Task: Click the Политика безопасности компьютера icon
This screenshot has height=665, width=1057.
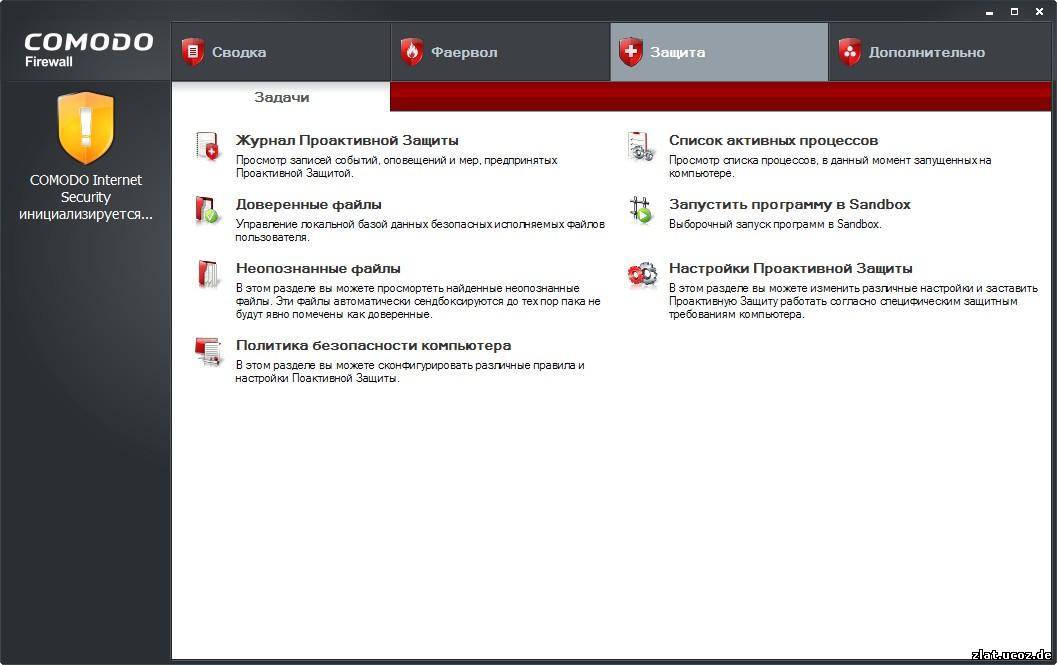Action: 208,351
